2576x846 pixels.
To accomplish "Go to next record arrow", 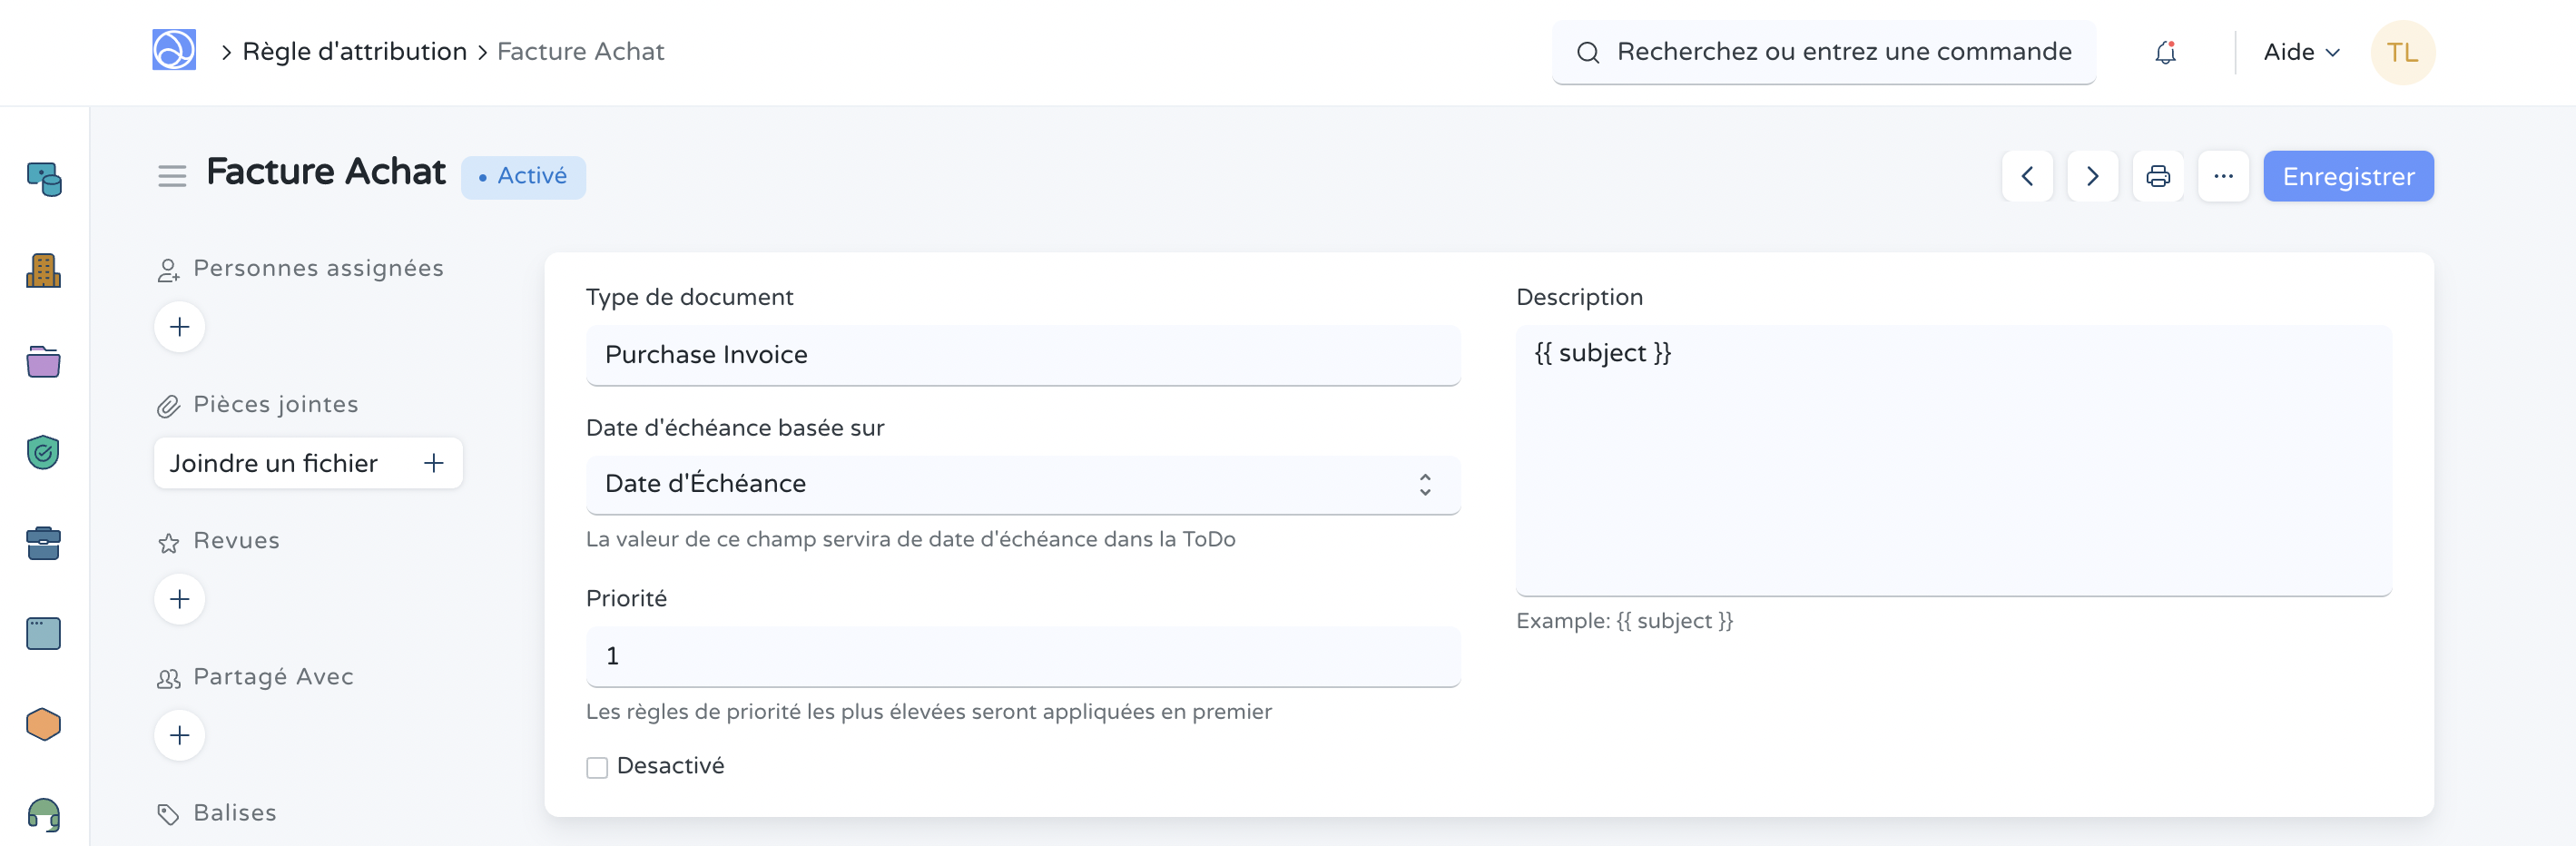I will tap(2092, 177).
